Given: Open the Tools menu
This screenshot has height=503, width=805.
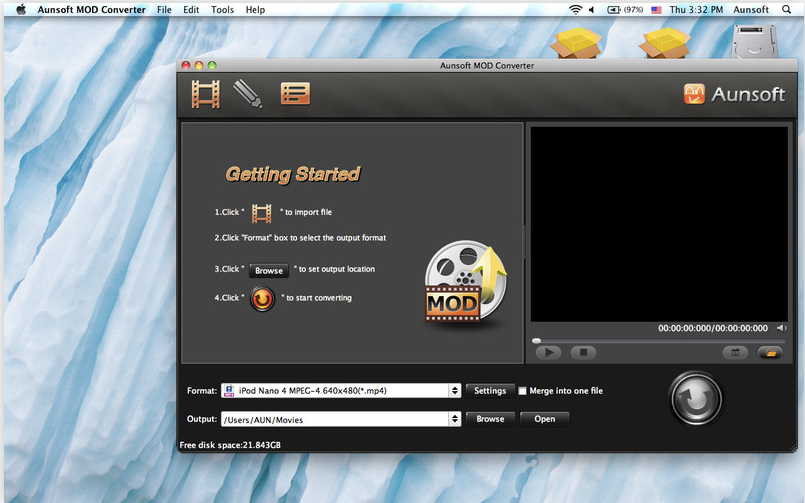Looking at the screenshot, I should click(222, 9).
